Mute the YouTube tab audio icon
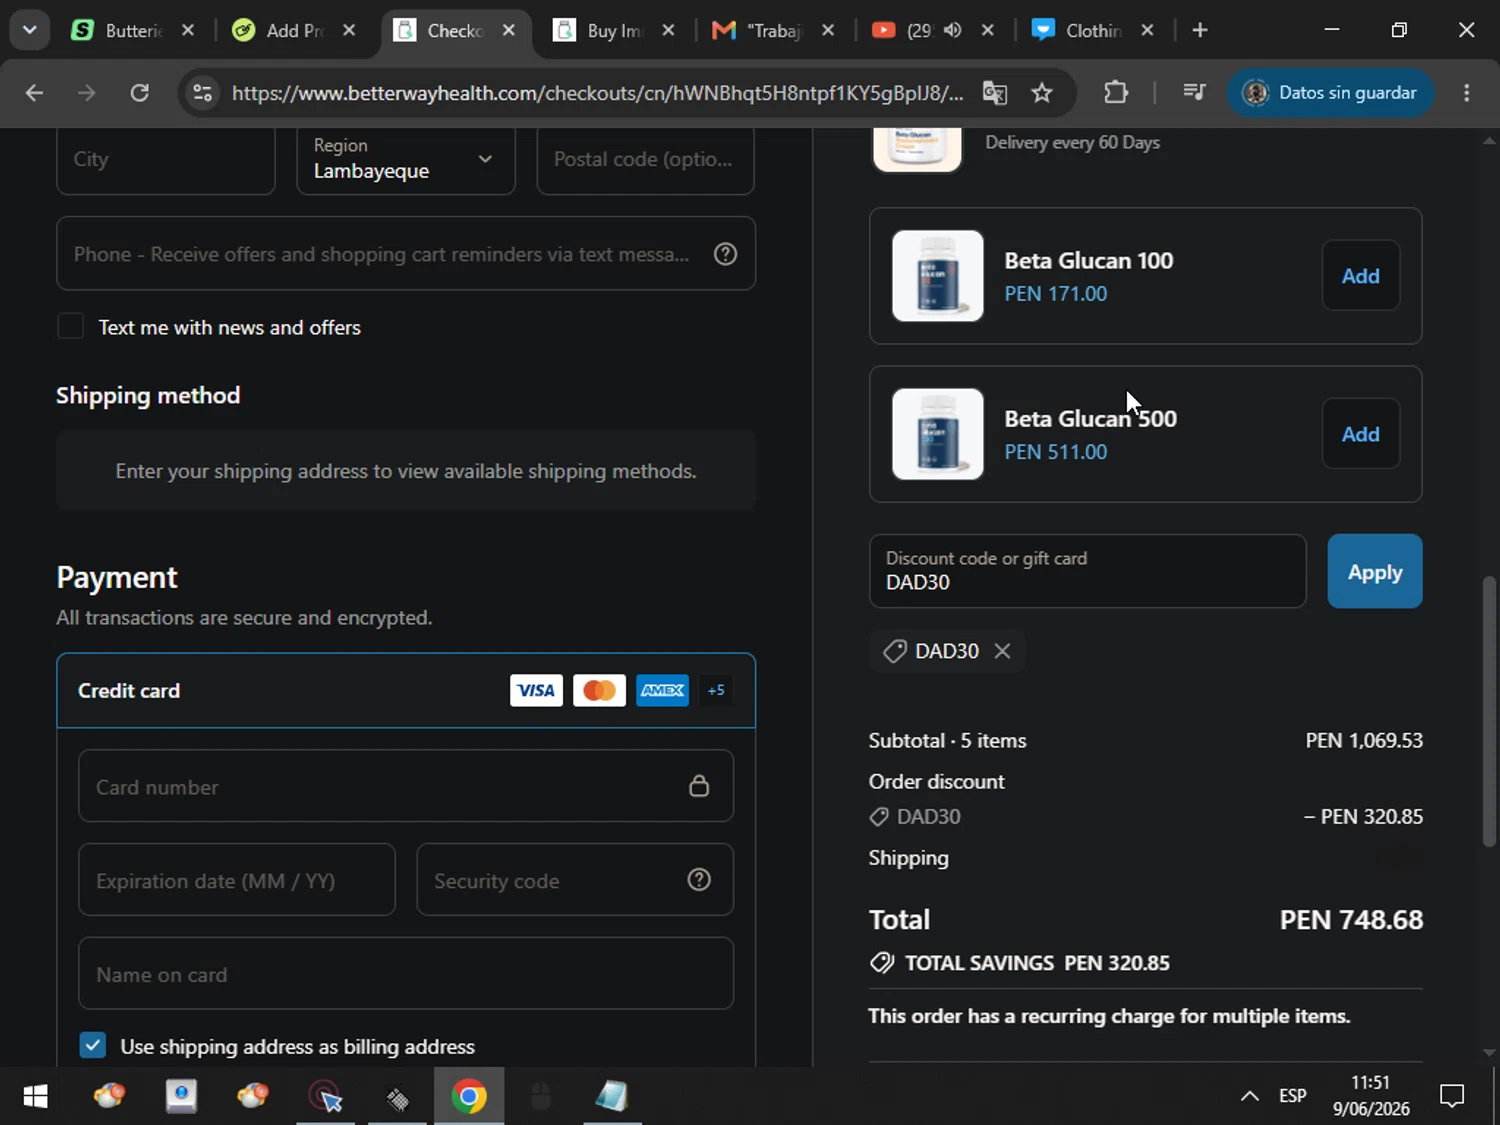Image resolution: width=1500 pixels, height=1125 pixels. (x=952, y=31)
